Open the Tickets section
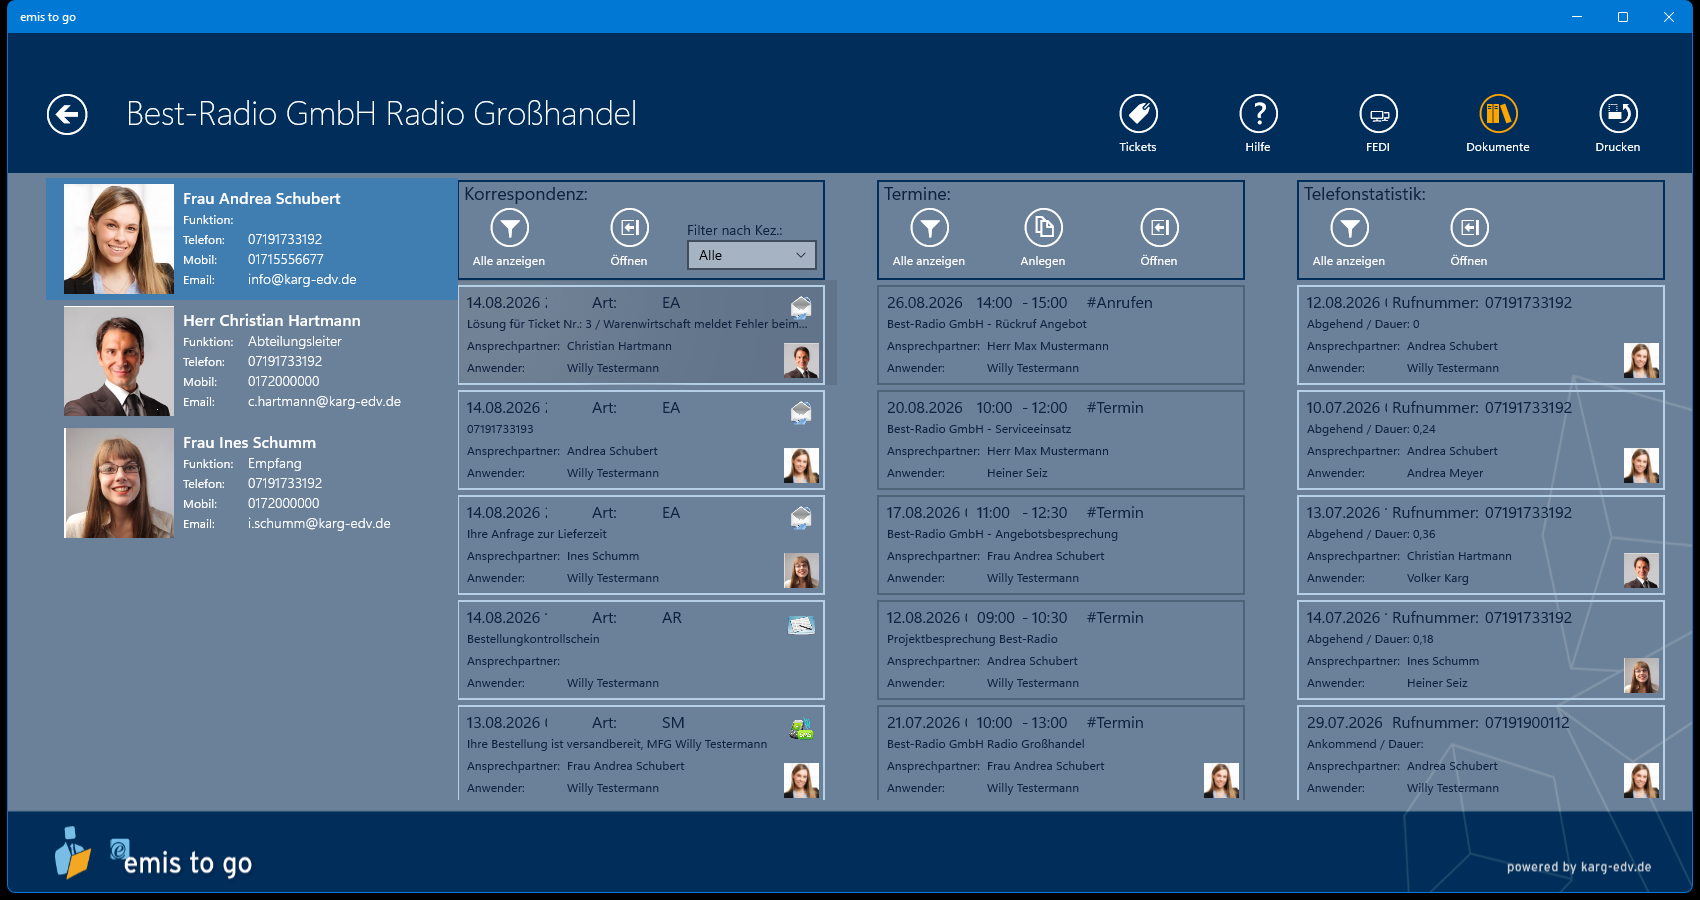The image size is (1700, 900). point(1138,114)
